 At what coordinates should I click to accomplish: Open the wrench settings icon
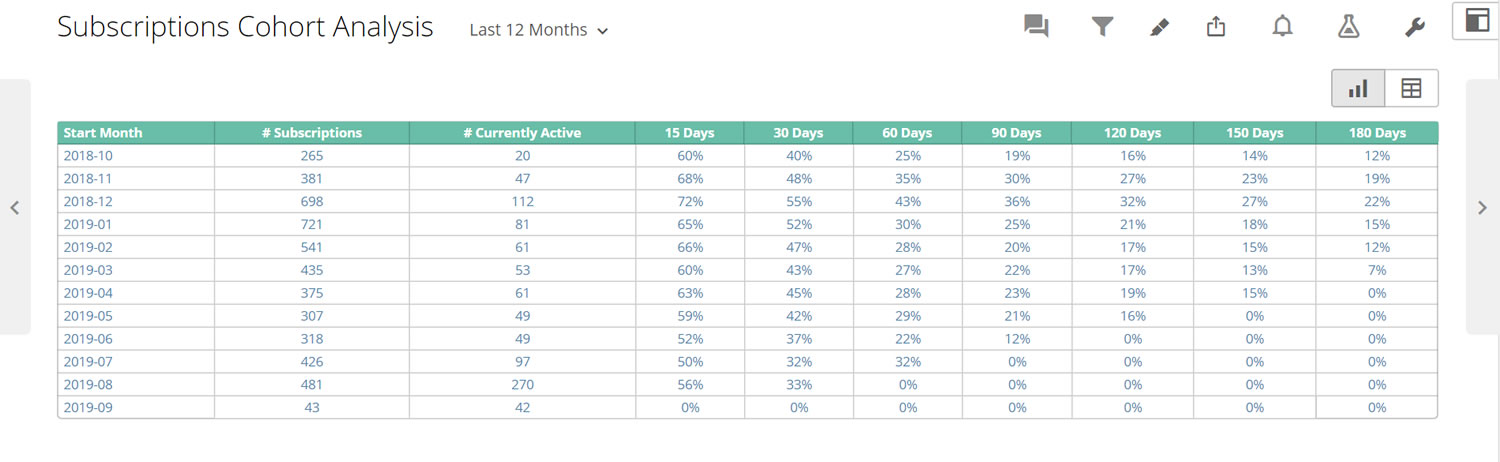[x=1414, y=27]
